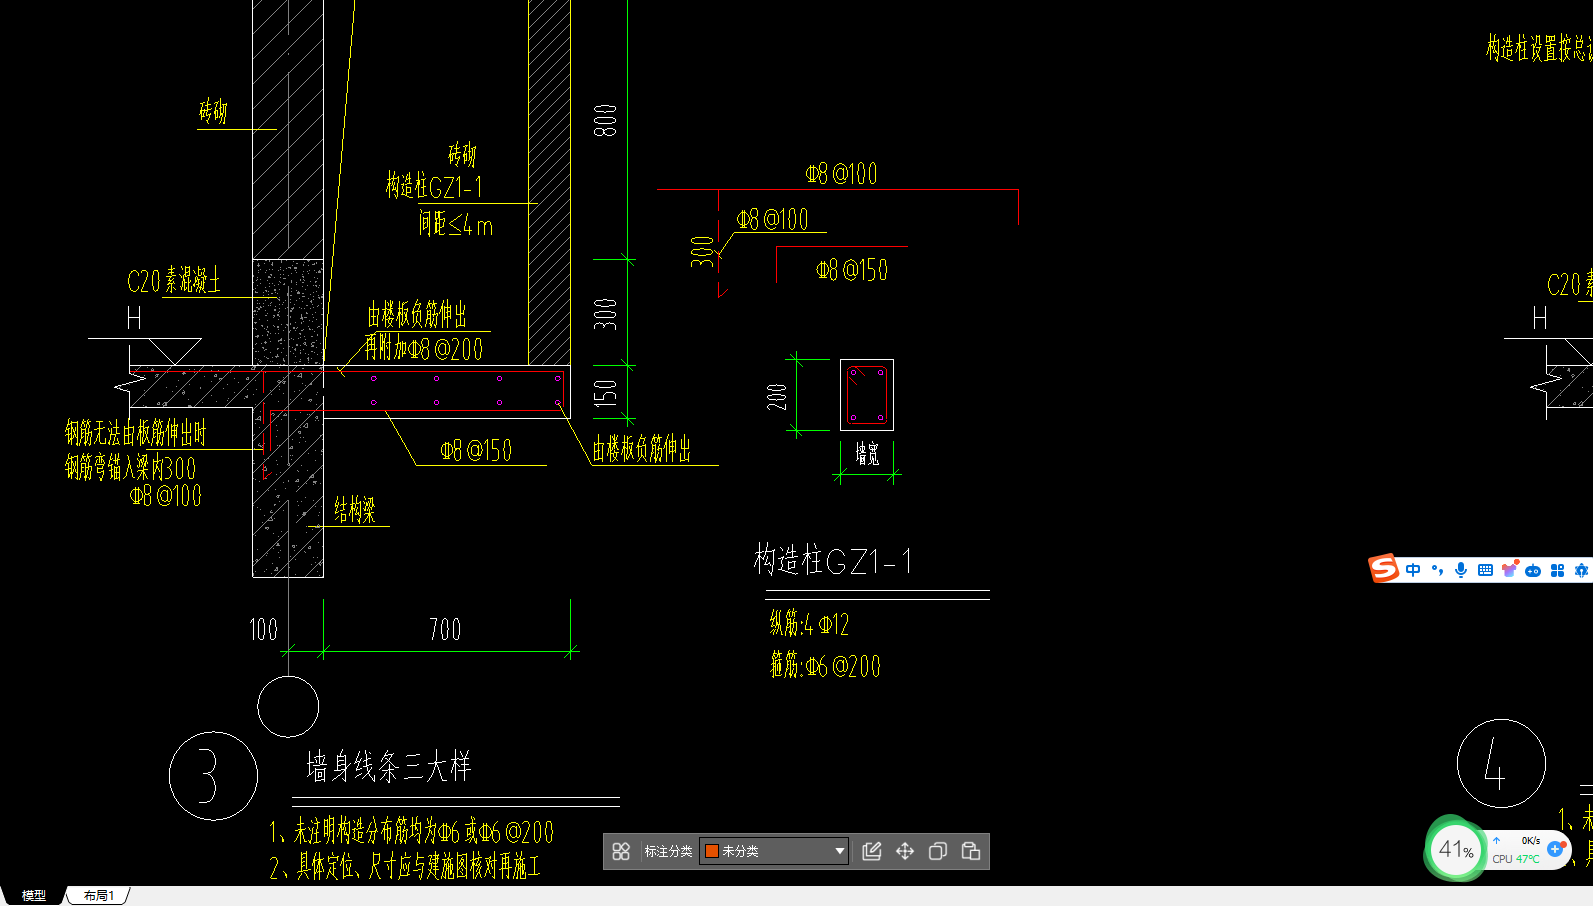Click the 由楼板负筋伸出 label near the 150 dimension

click(x=642, y=449)
